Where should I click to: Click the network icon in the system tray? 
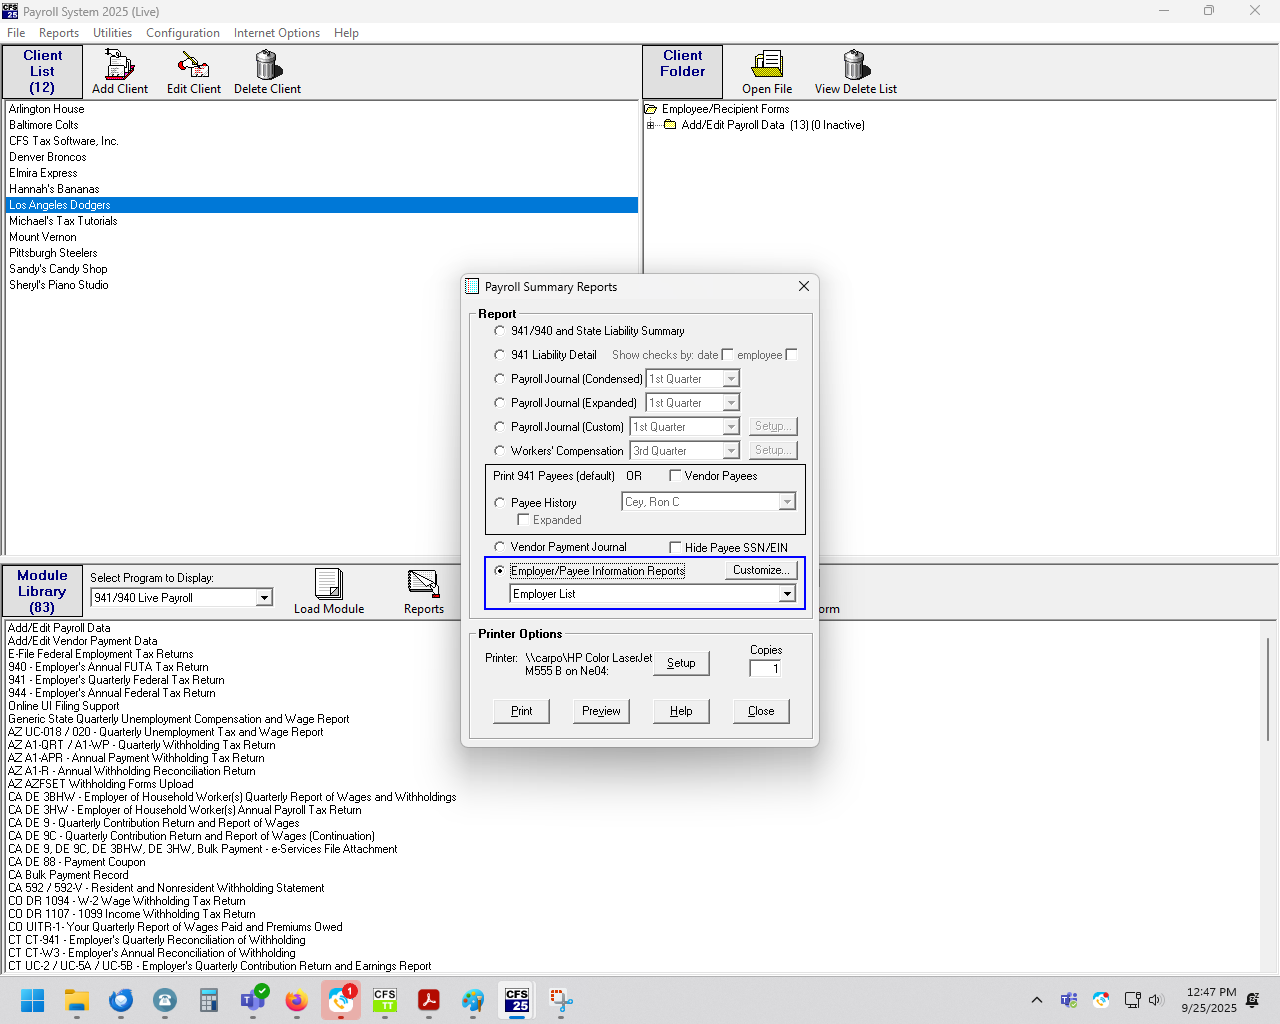pos(1132,1000)
